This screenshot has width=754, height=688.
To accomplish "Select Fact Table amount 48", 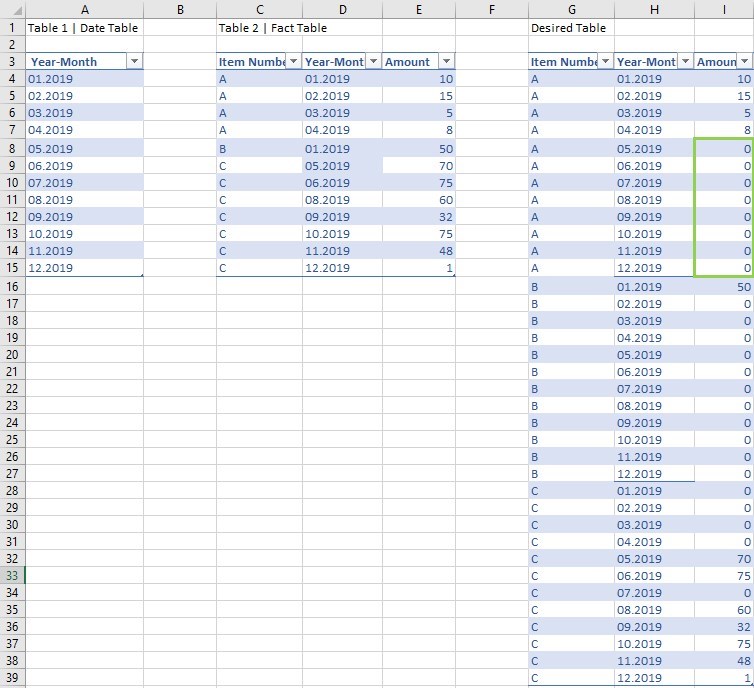I will (419, 250).
